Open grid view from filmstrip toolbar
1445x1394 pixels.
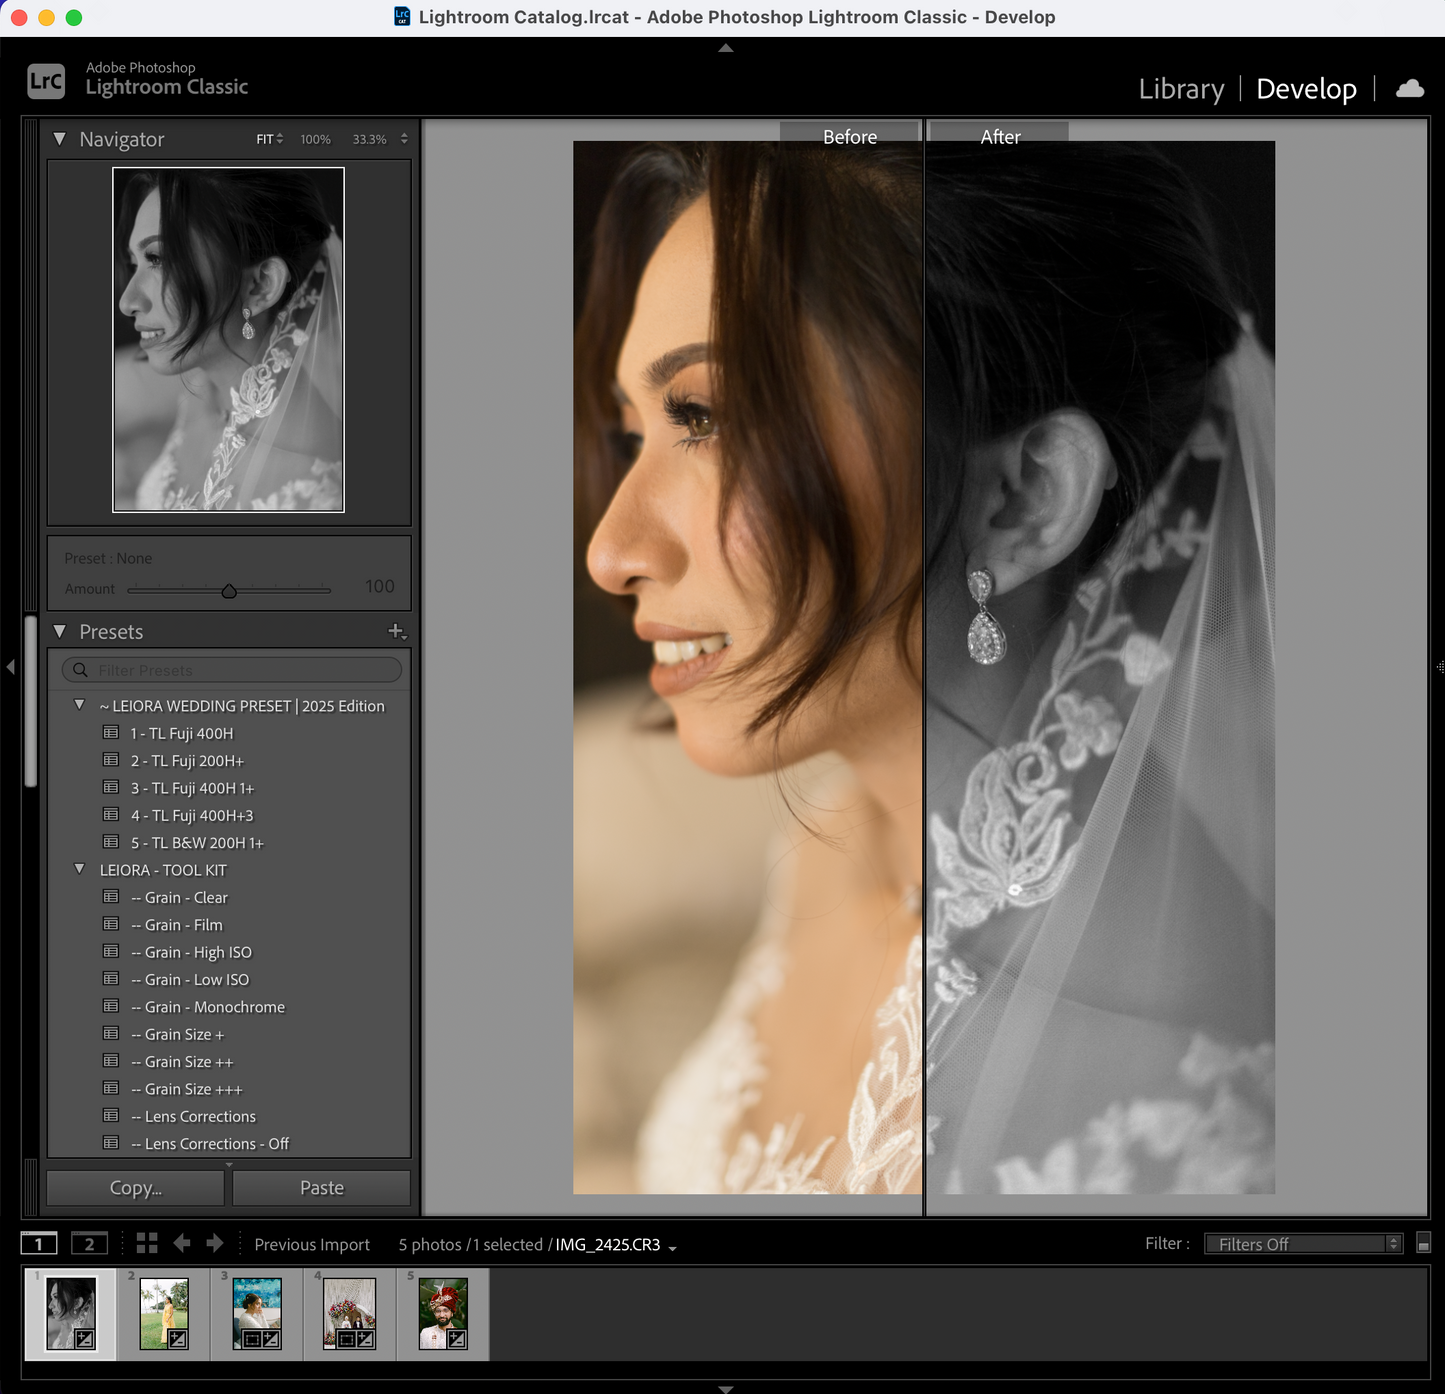tap(147, 1243)
